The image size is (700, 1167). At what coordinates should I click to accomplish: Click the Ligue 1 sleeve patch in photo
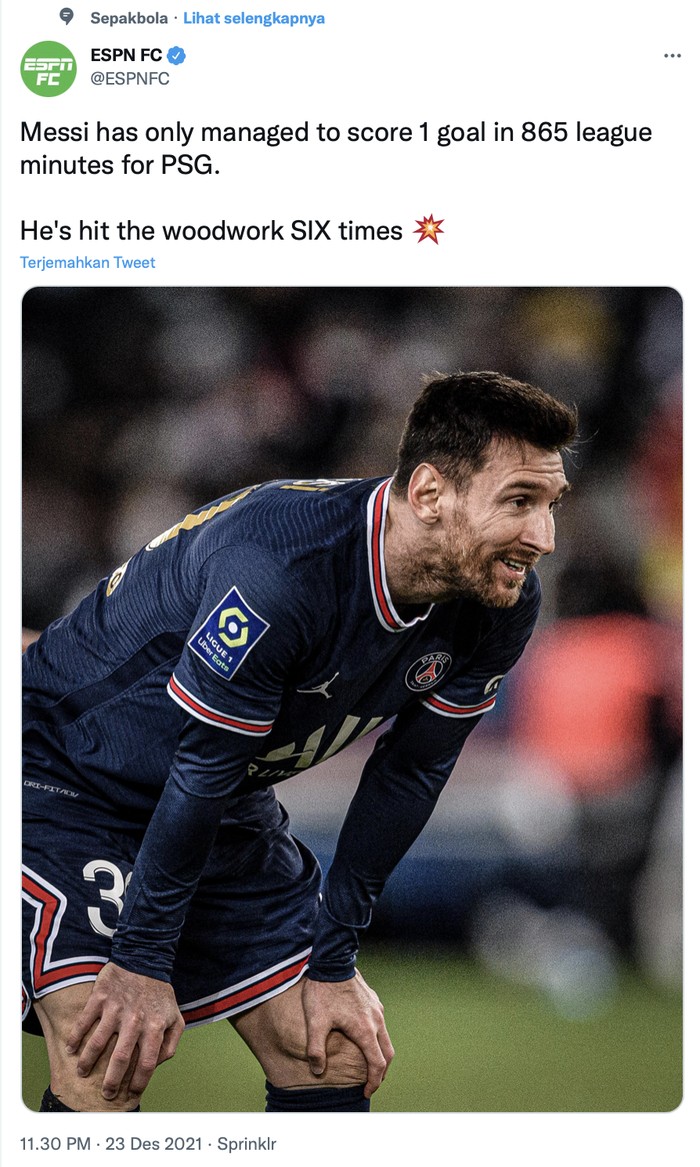229,633
